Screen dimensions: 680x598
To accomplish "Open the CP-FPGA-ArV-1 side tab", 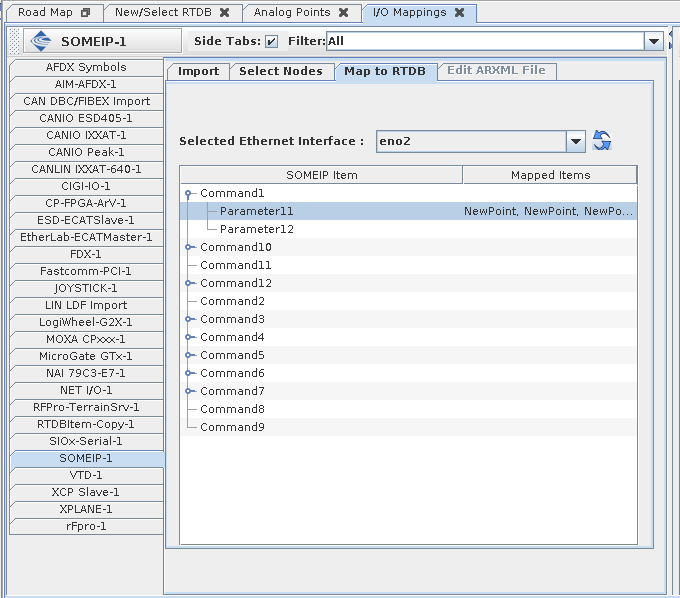I will pyautogui.click(x=86, y=203).
